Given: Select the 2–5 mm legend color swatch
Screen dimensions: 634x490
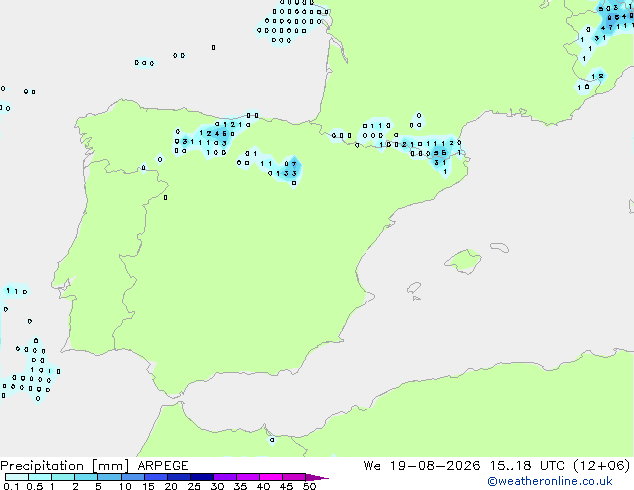Looking at the screenshot, I should (86, 477).
